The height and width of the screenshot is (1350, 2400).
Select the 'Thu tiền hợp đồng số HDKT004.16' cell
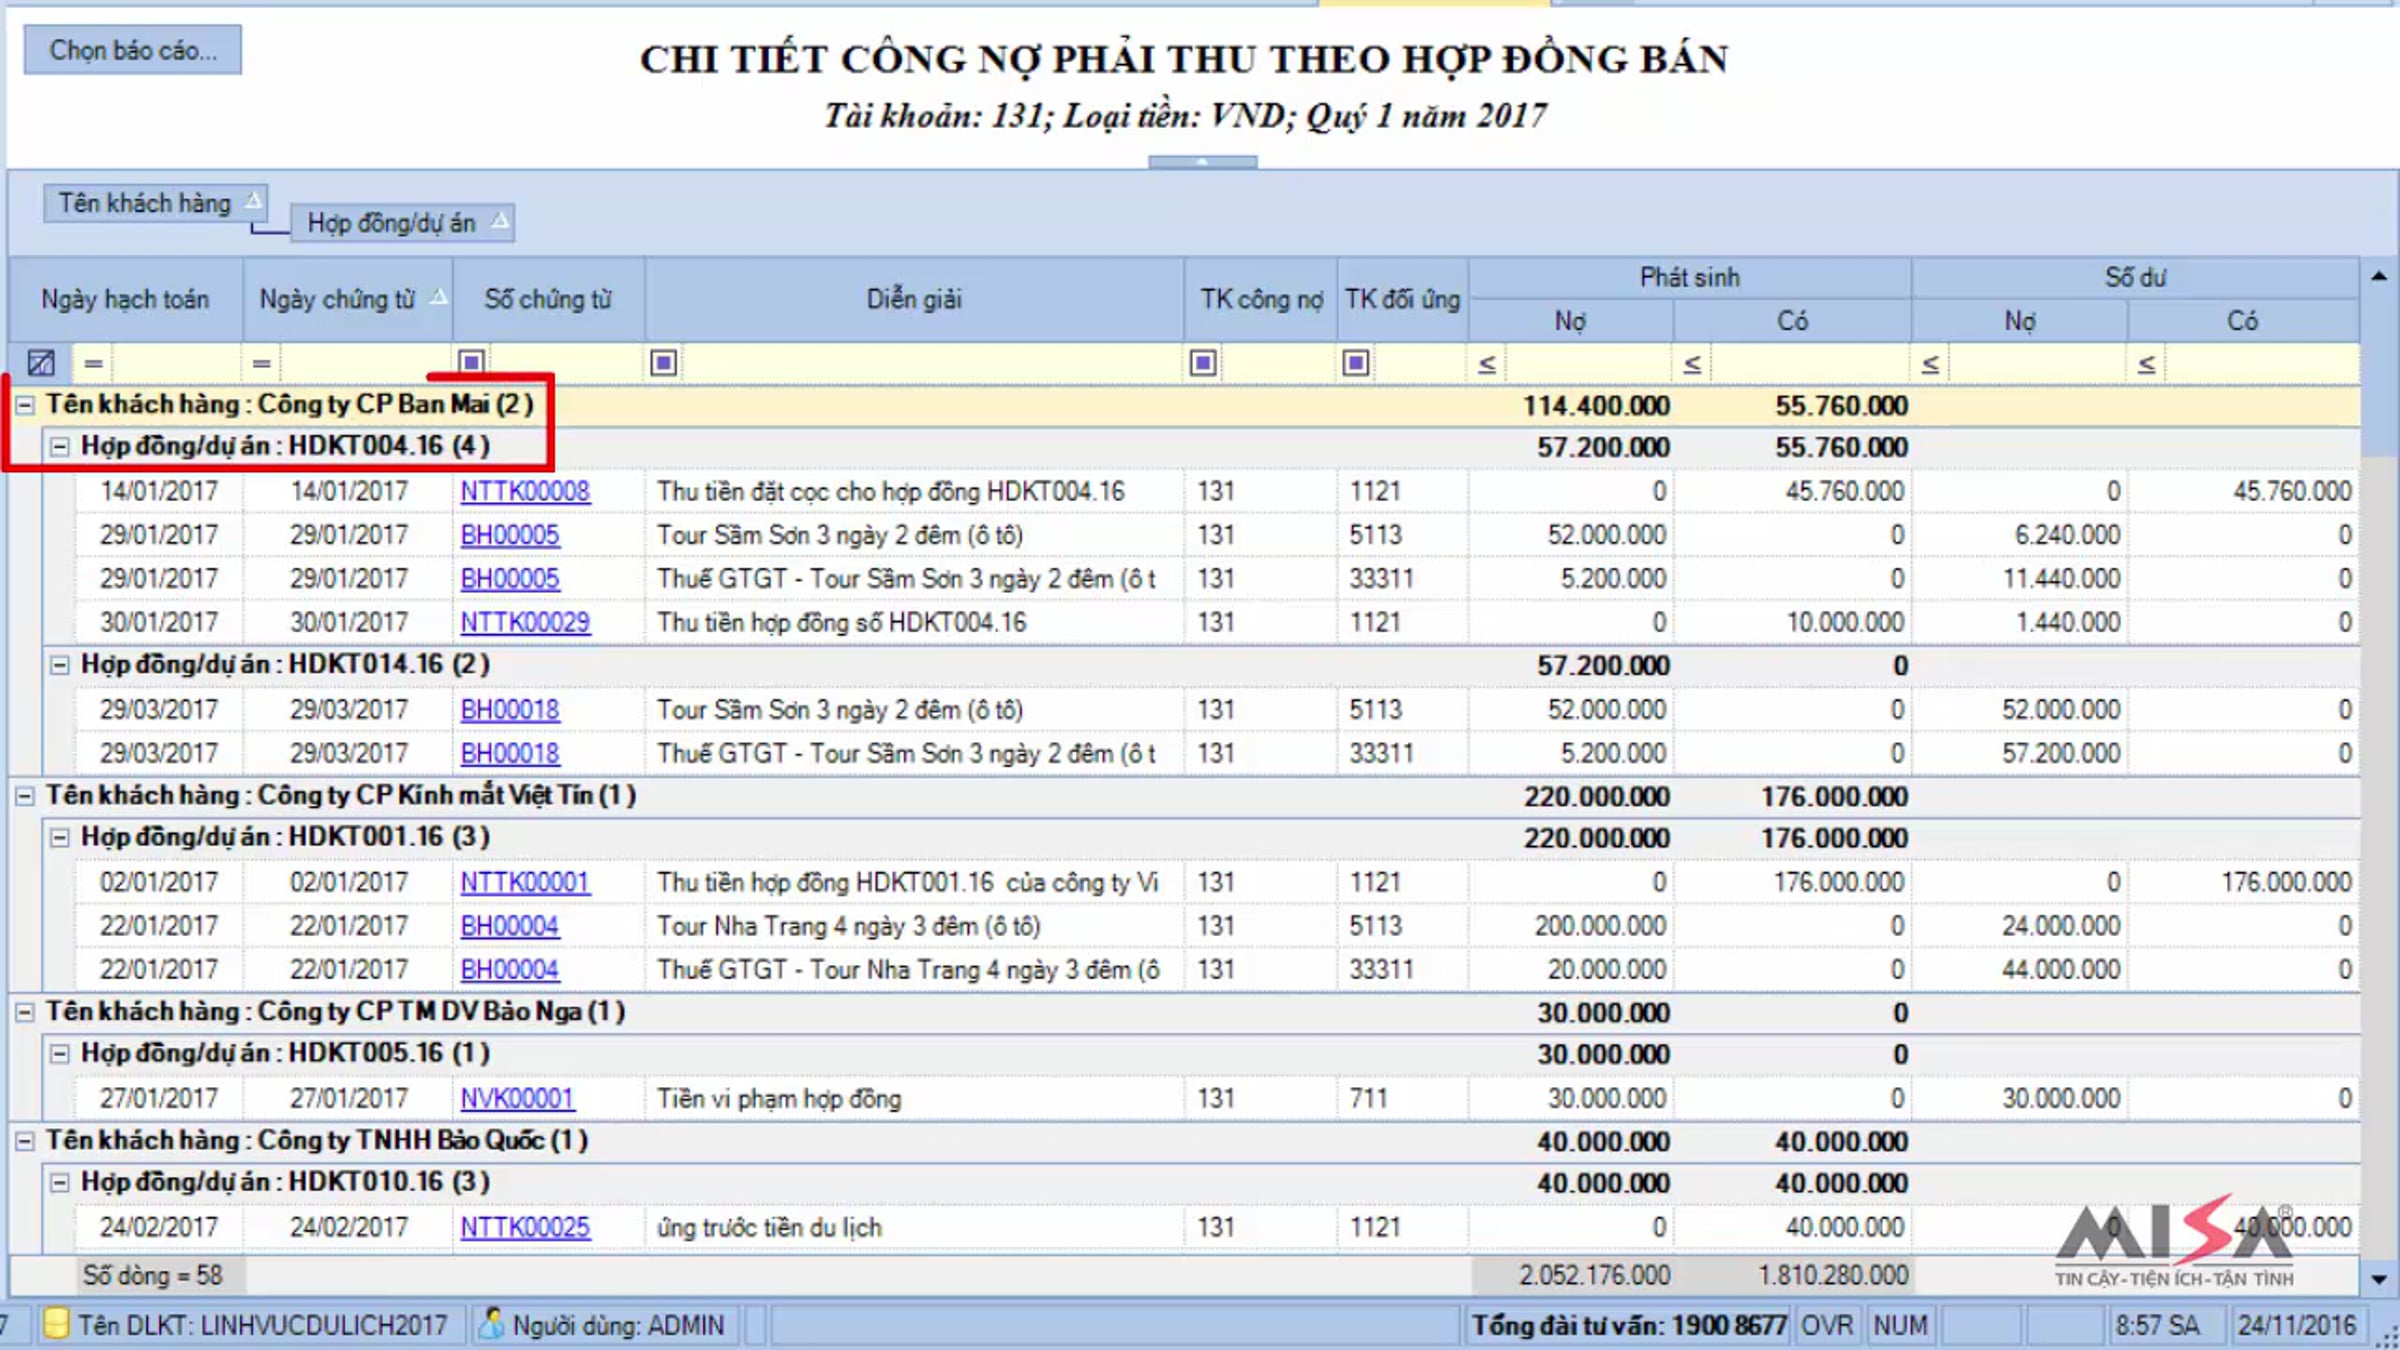[914, 622]
